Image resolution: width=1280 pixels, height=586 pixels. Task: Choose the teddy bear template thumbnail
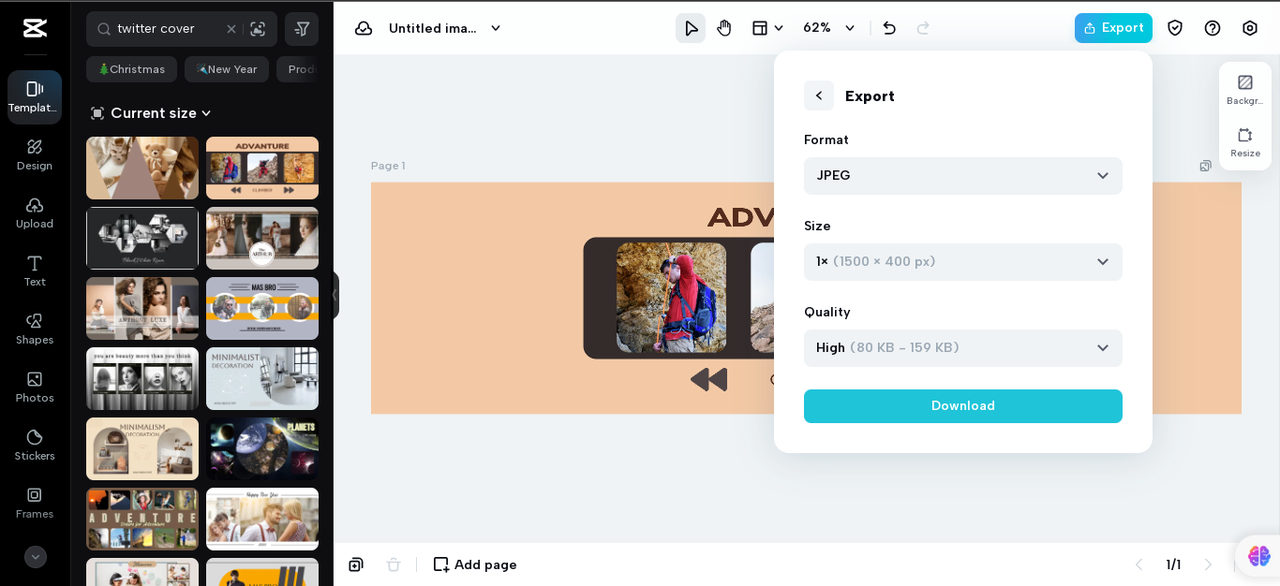click(x=142, y=168)
